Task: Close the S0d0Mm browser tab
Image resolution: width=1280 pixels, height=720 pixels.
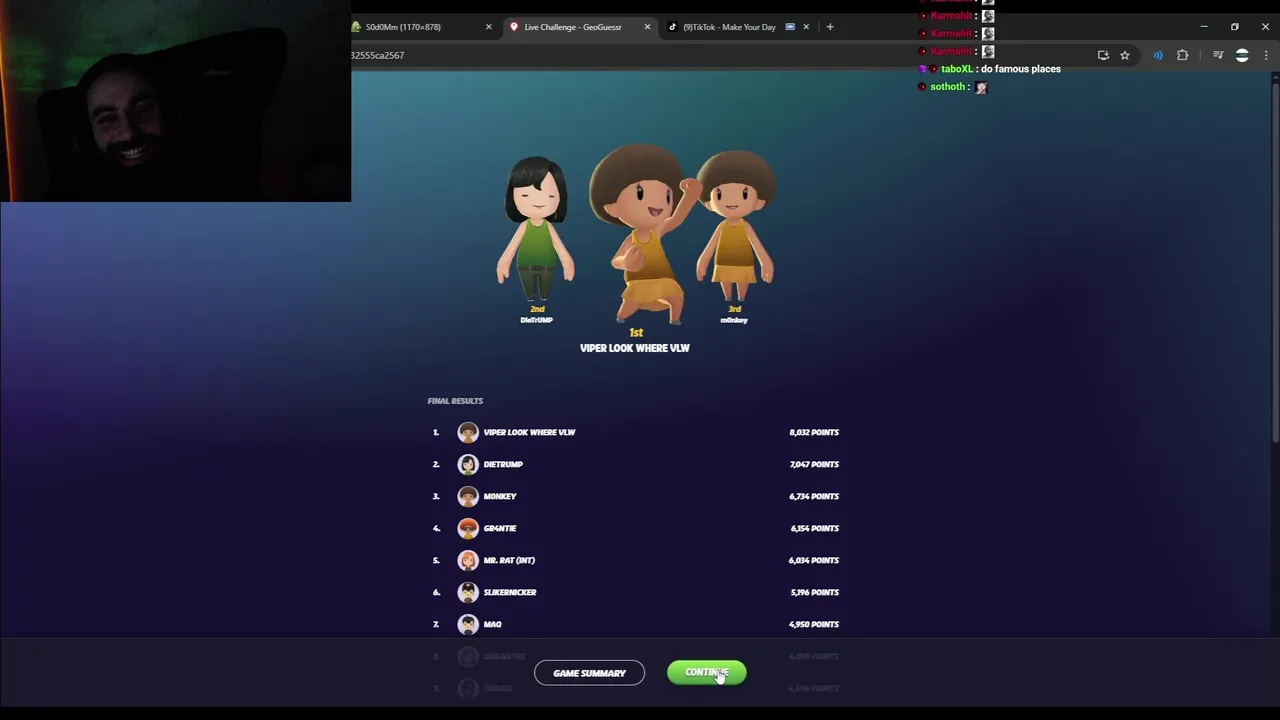Action: [x=489, y=27]
